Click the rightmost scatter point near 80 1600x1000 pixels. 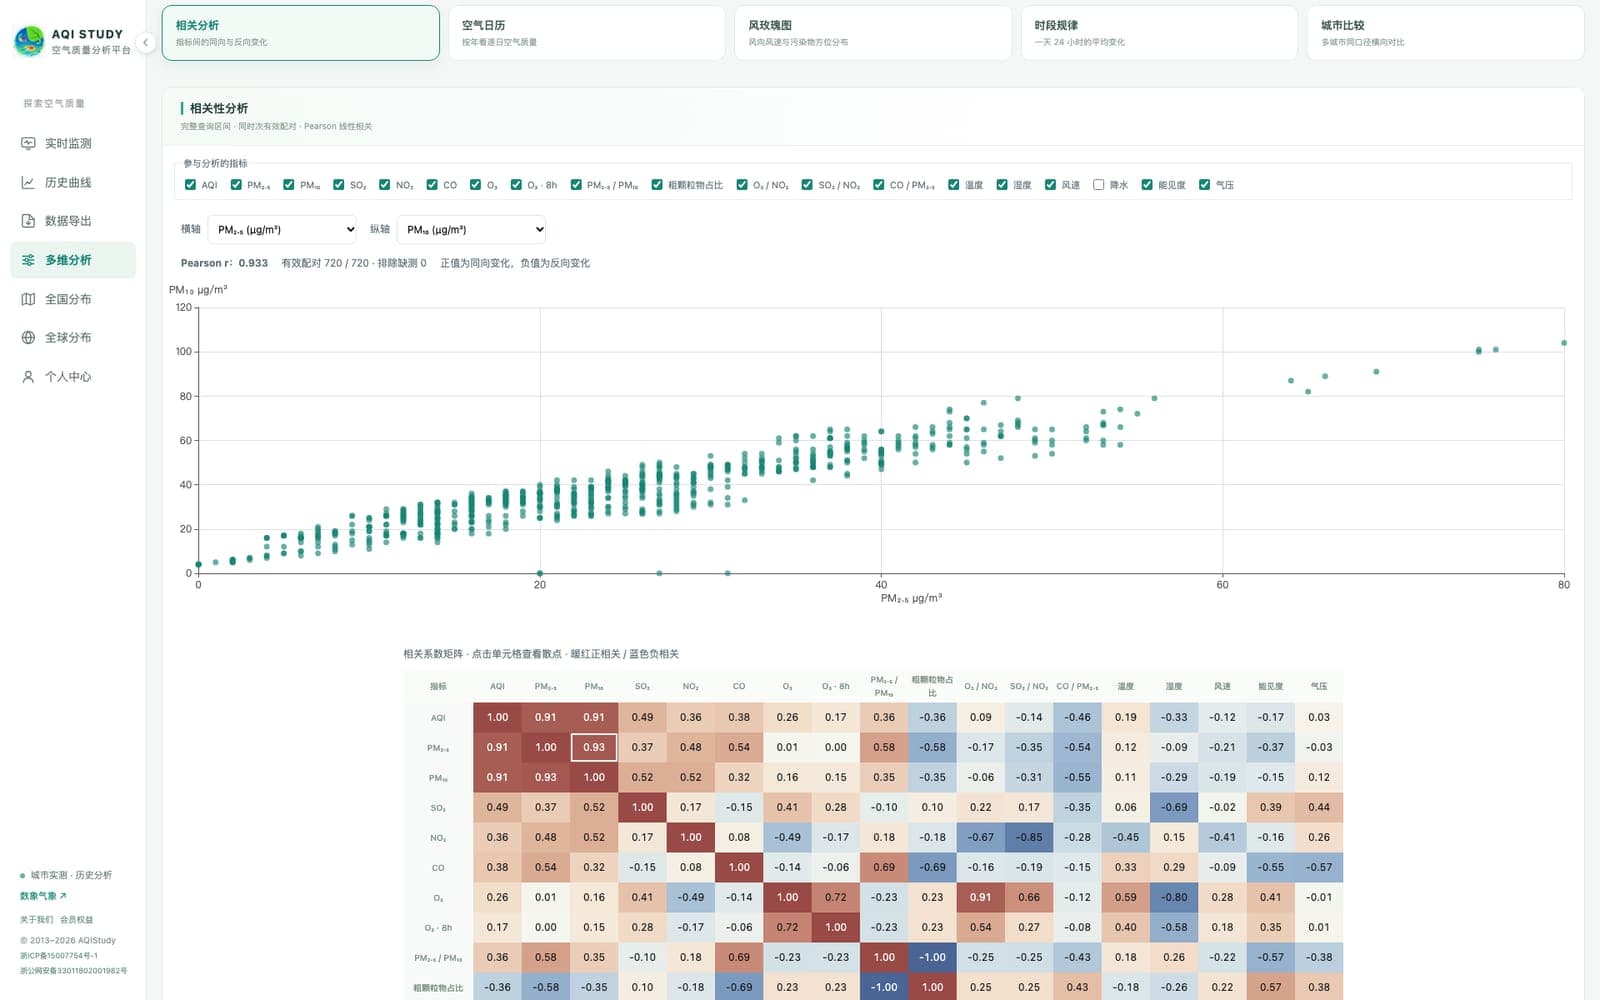pos(1564,343)
